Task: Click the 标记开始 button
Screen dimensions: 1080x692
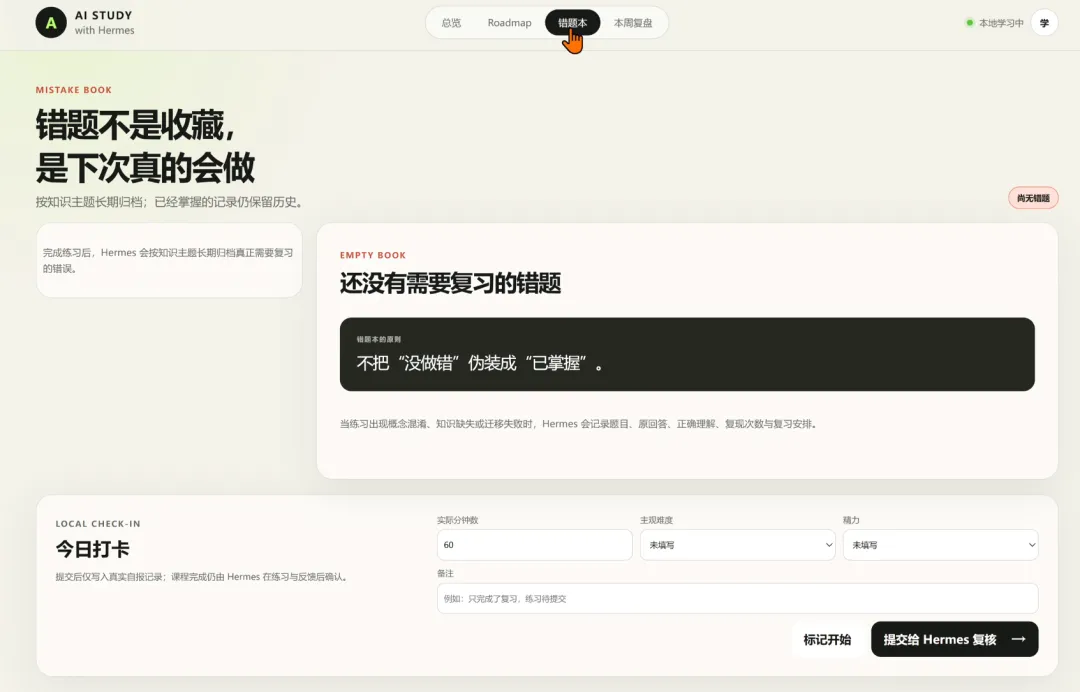Action: tap(827, 640)
